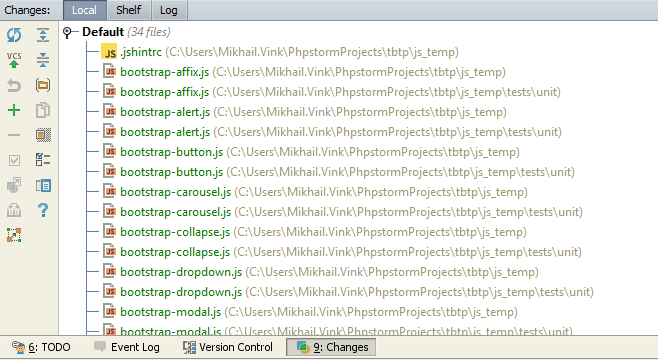Click the Expand All icon
This screenshot has height=360, width=658.
[43, 35]
